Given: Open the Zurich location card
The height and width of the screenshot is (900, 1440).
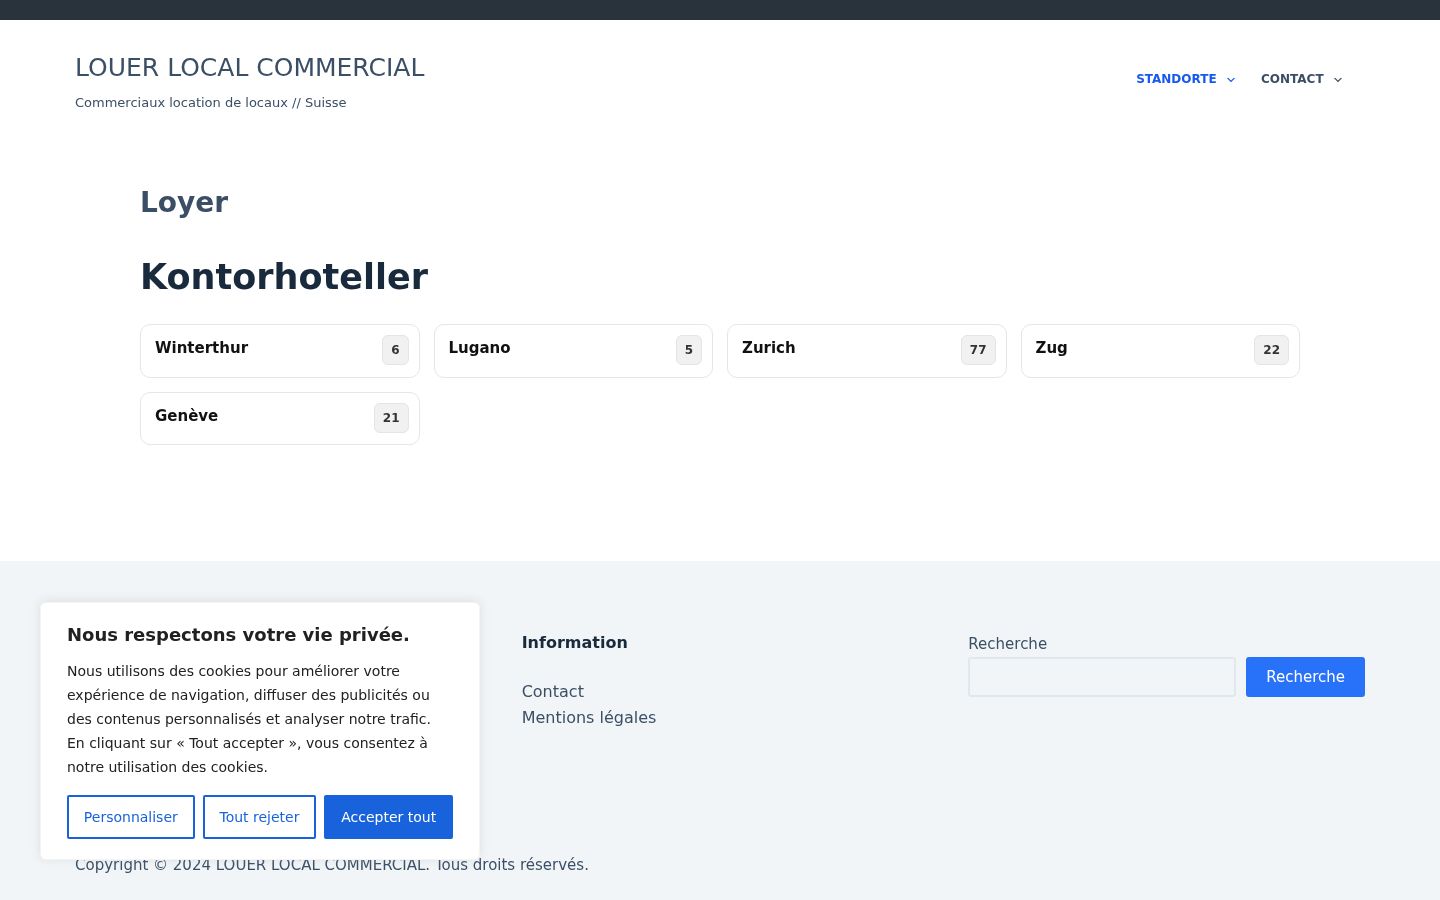Looking at the screenshot, I should [867, 351].
